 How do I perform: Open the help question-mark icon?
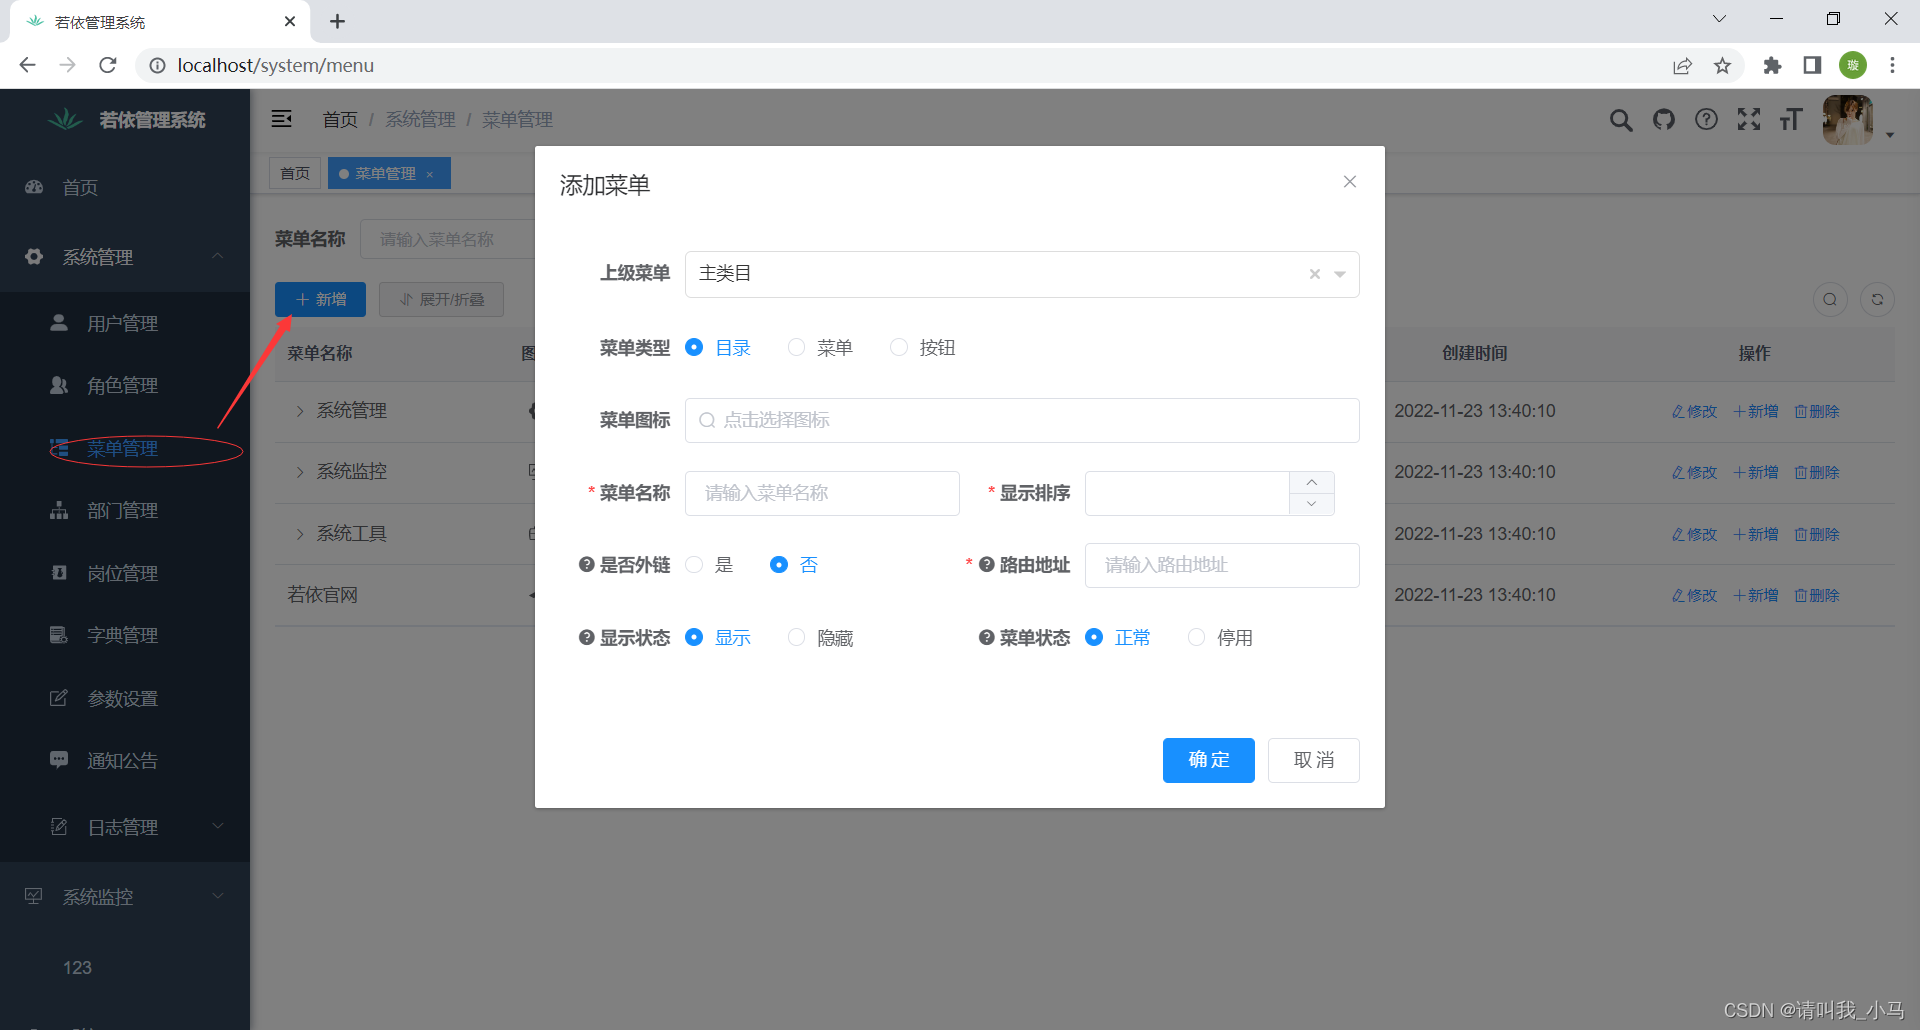pos(1706,119)
